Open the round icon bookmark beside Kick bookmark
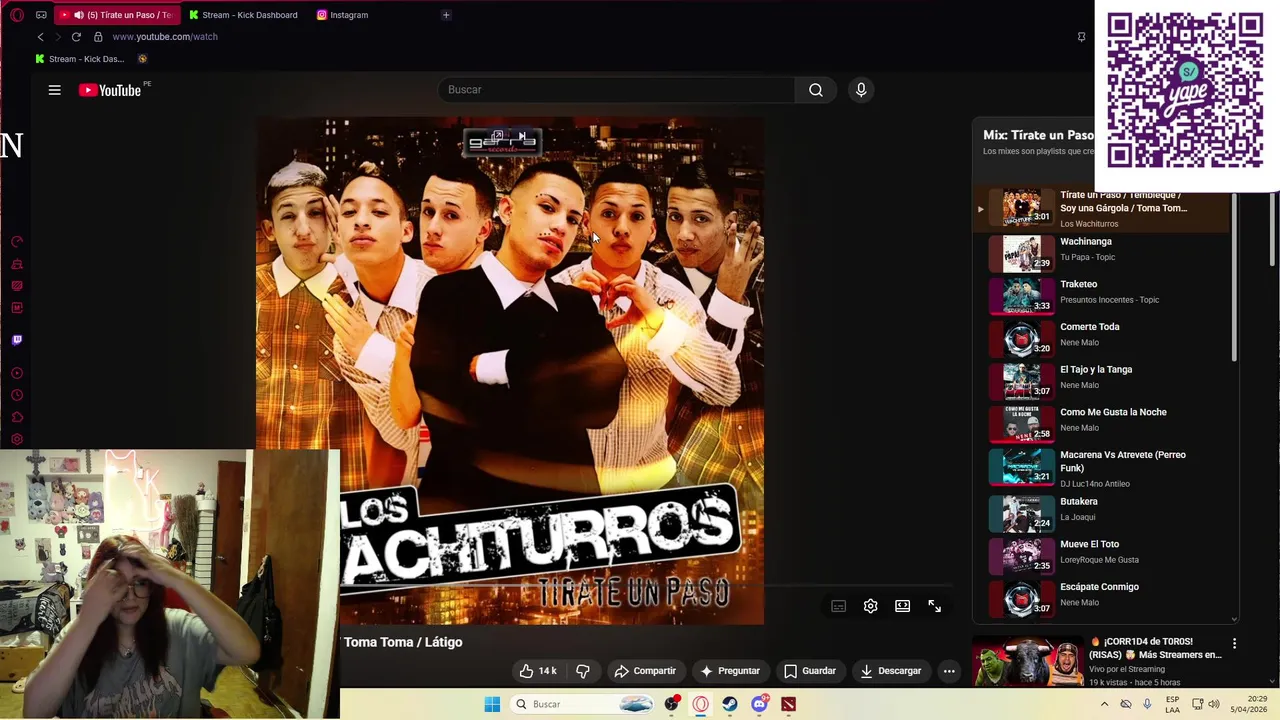Viewport: 1280px width, 720px height. tap(142, 59)
